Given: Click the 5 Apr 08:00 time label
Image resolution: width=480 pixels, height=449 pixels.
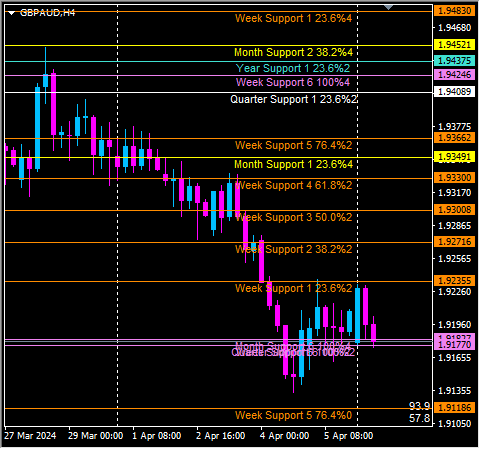Looking at the screenshot, I should point(349,436).
